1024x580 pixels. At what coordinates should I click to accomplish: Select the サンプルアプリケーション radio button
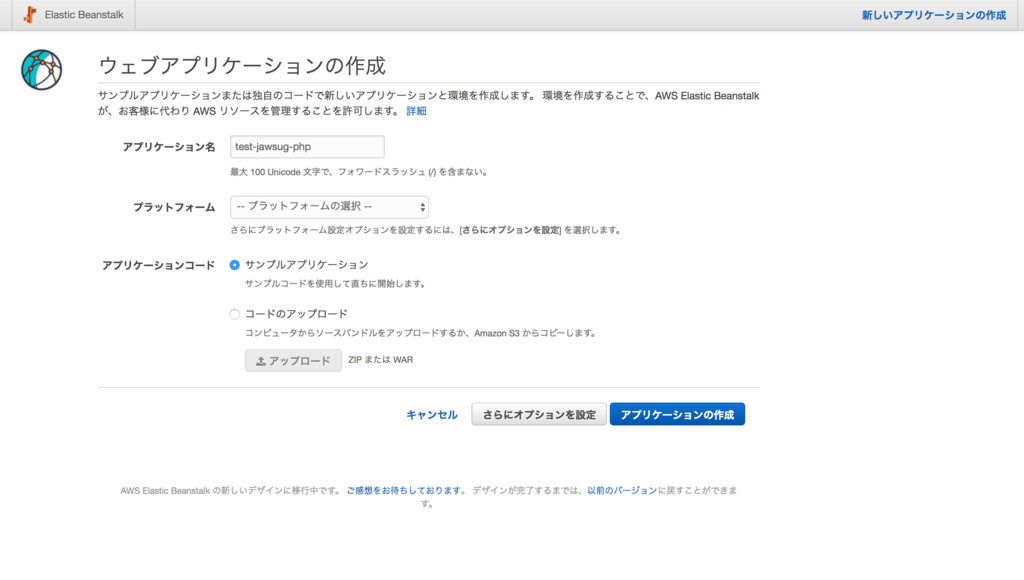coord(234,265)
